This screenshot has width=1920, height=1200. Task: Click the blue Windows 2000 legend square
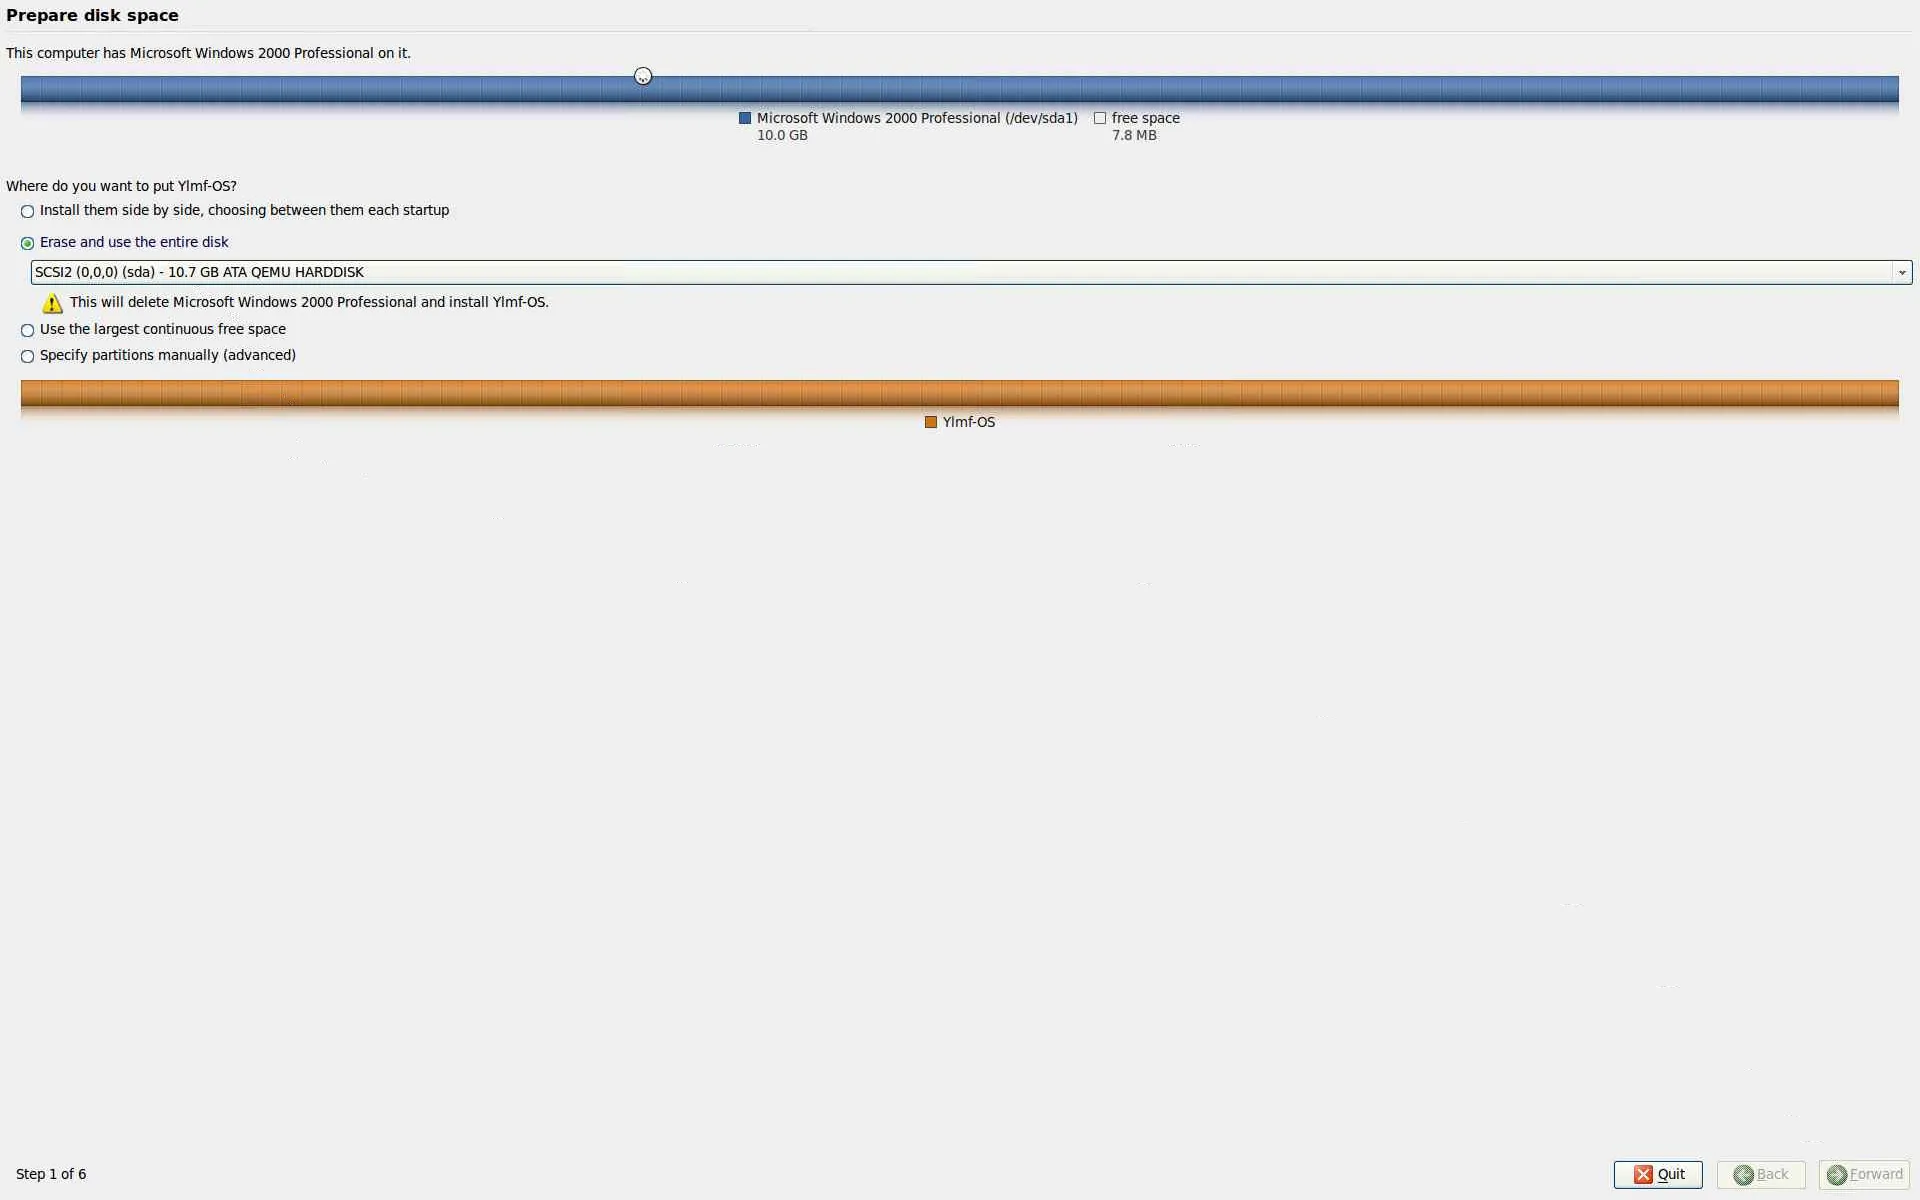click(745, 118)
